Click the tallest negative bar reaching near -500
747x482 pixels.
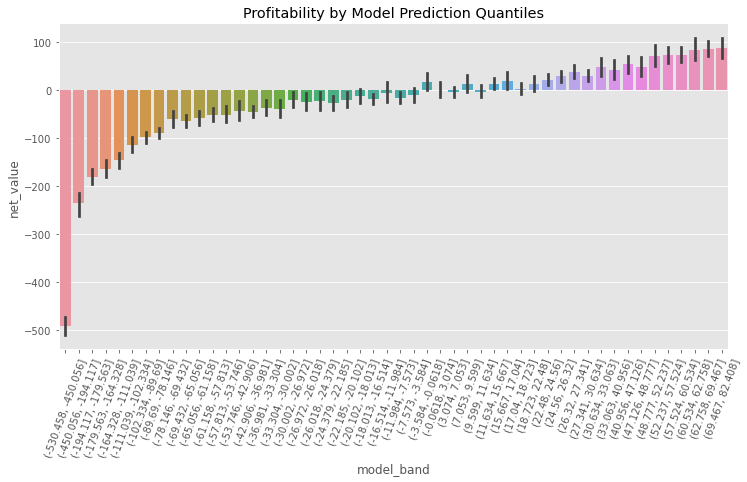click(x=66, y=208)
